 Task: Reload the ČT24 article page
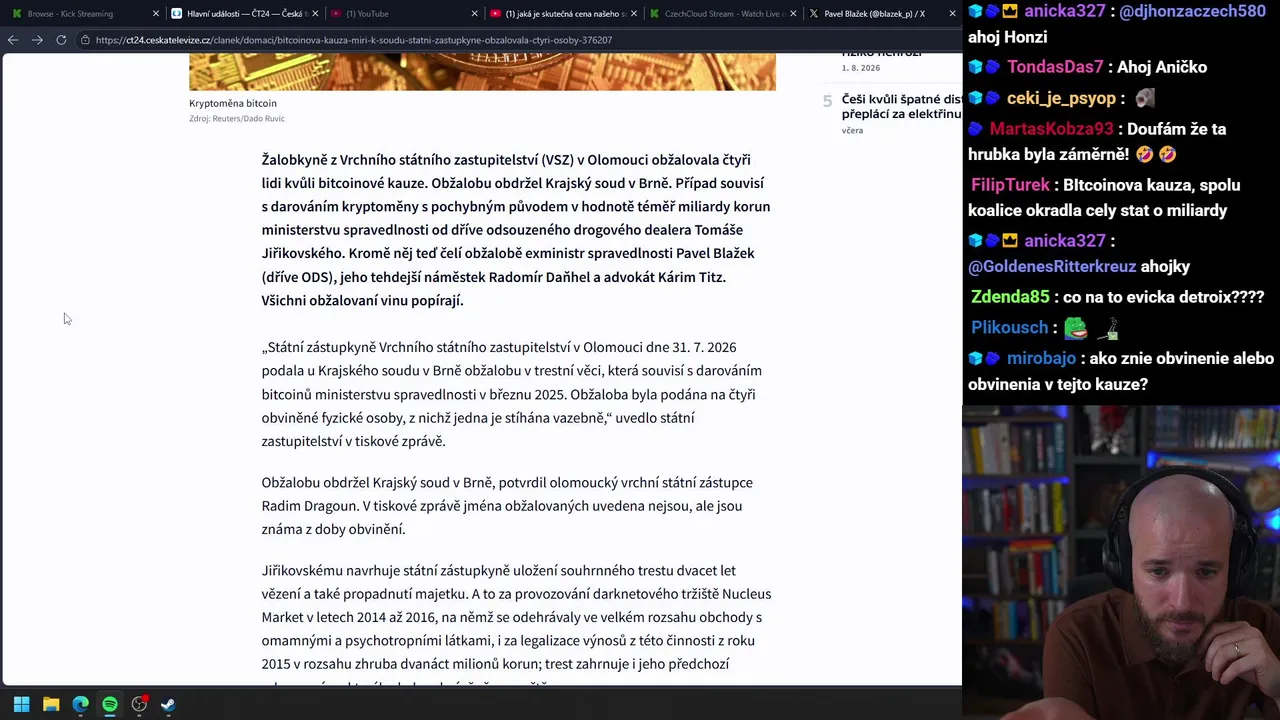tap(61, 40)
